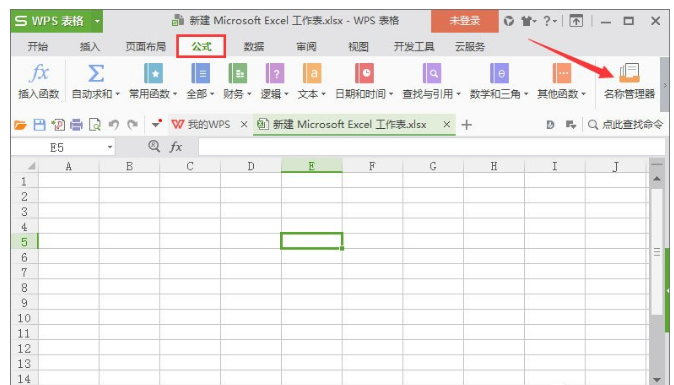Click the Print icon
674x385 pixels.
point(76,125)
